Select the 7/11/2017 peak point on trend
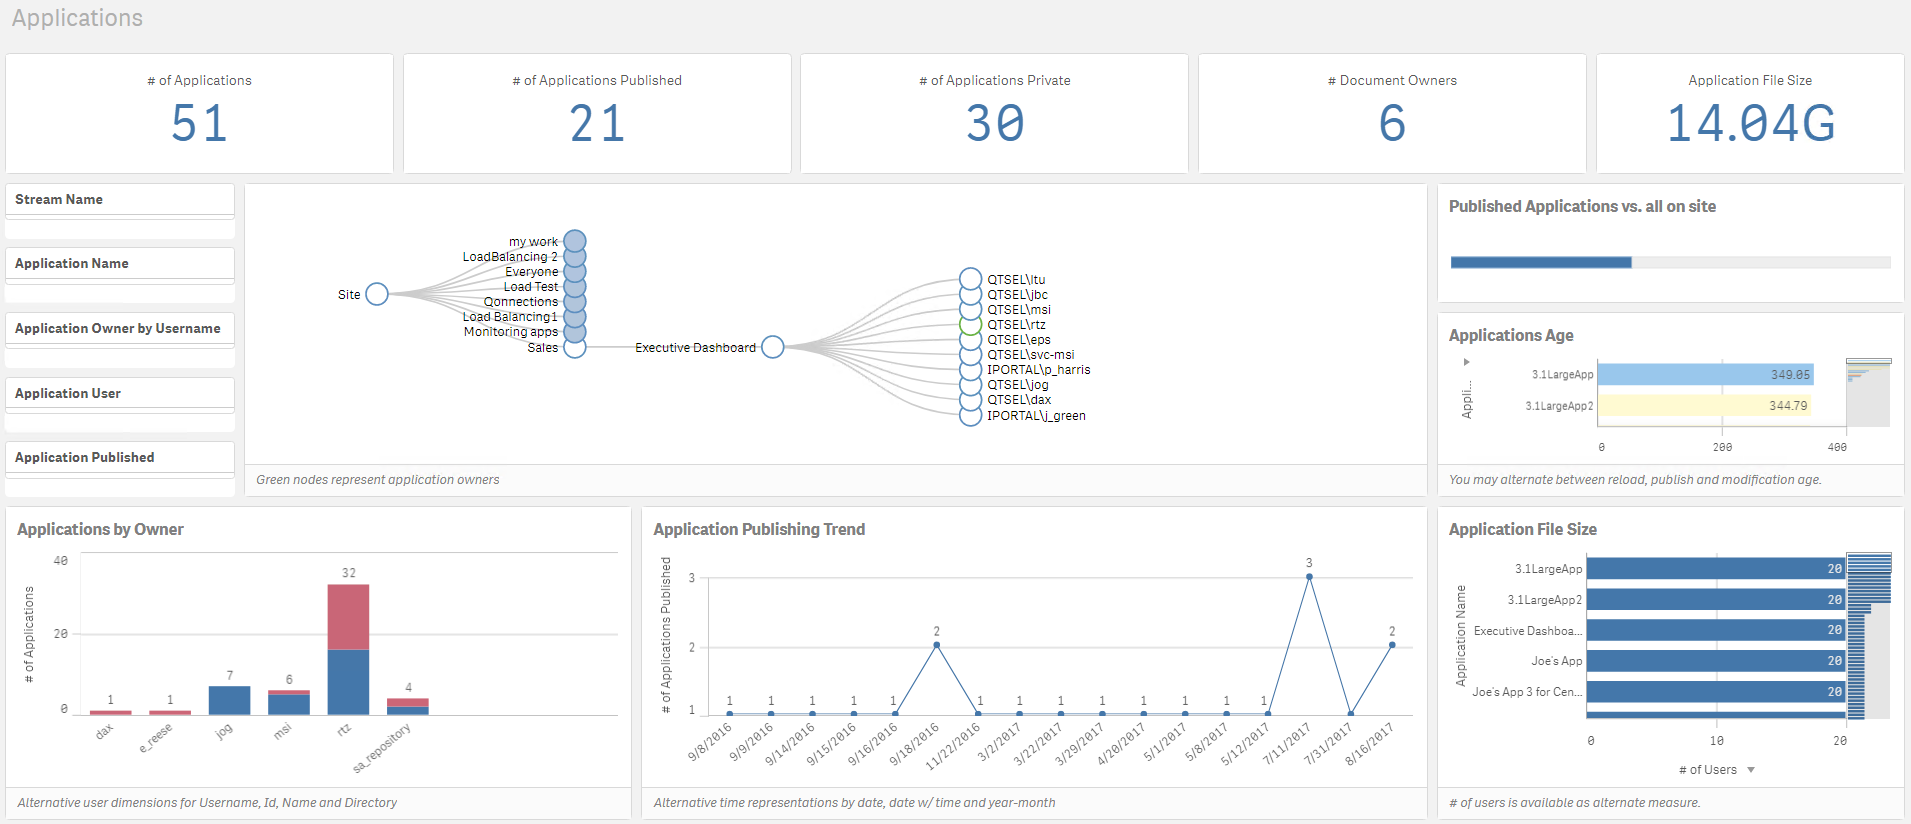Image resolution: width=1911 pixels, height=824 pixels. 1309,577
